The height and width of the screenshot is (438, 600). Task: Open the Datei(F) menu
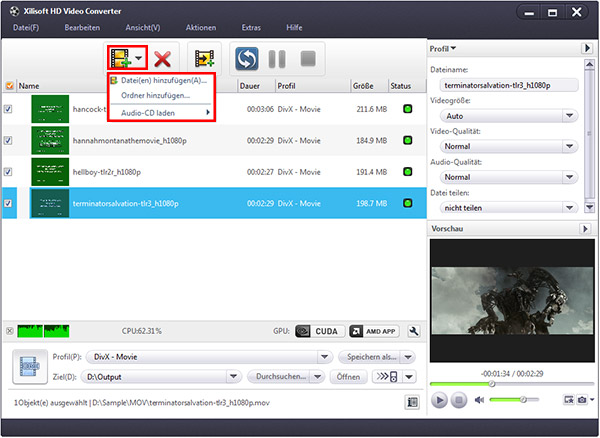pos(26,28)
